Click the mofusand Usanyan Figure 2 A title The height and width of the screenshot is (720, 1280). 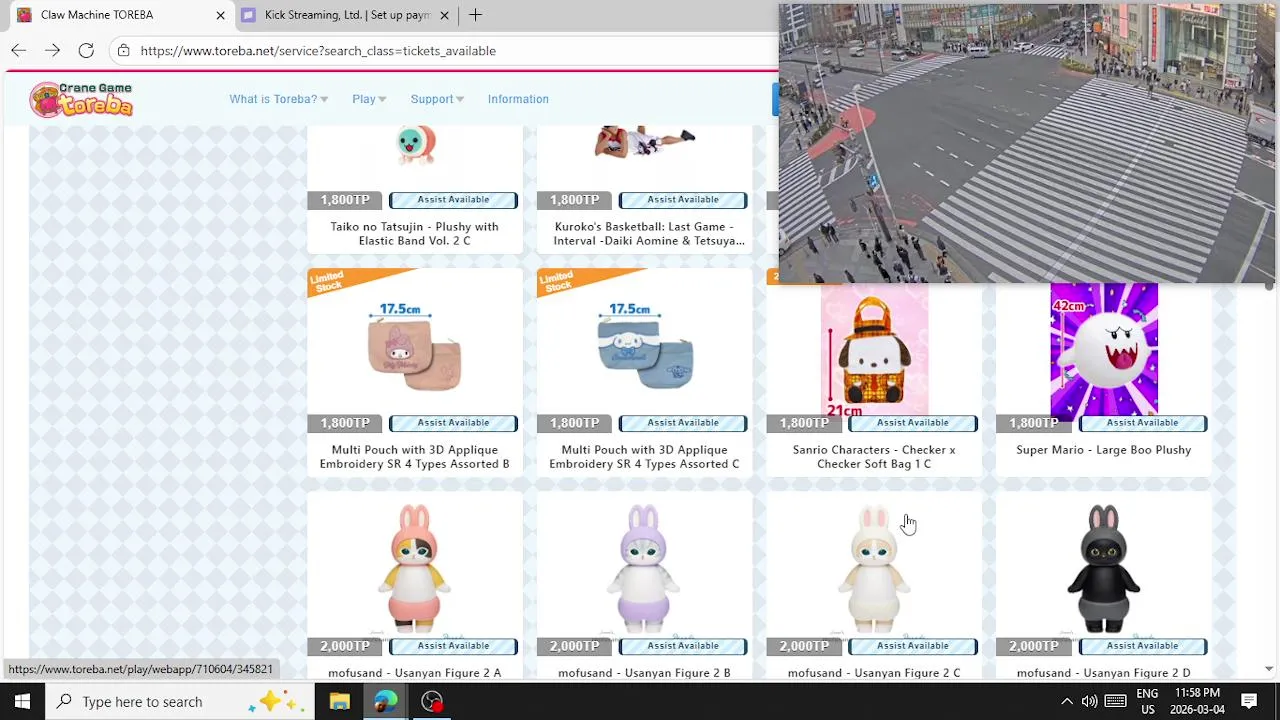[x=414, y=673]
